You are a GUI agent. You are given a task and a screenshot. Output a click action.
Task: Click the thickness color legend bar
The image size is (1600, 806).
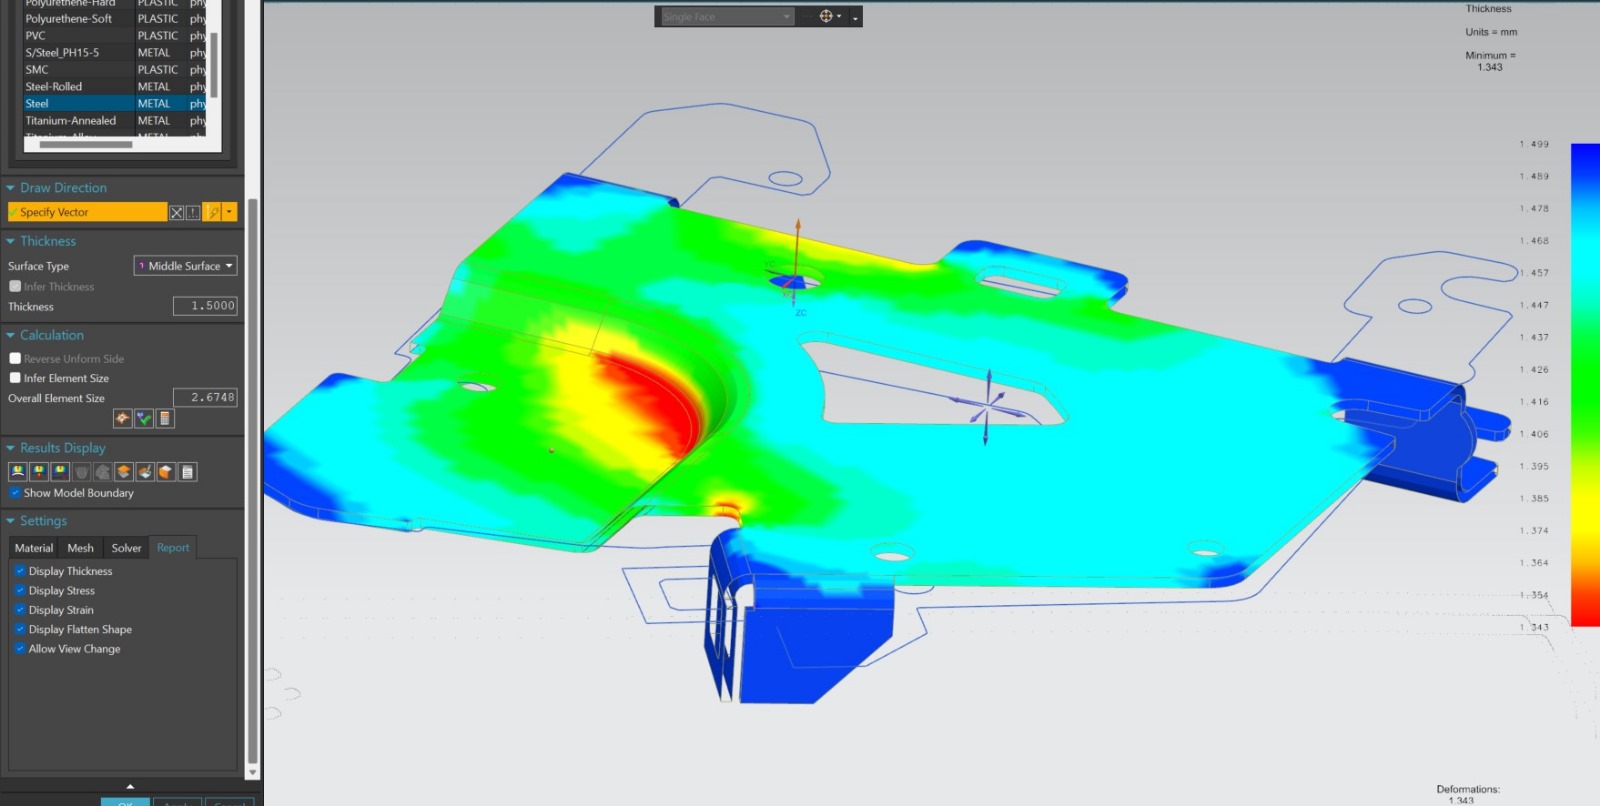point(1584,385)
